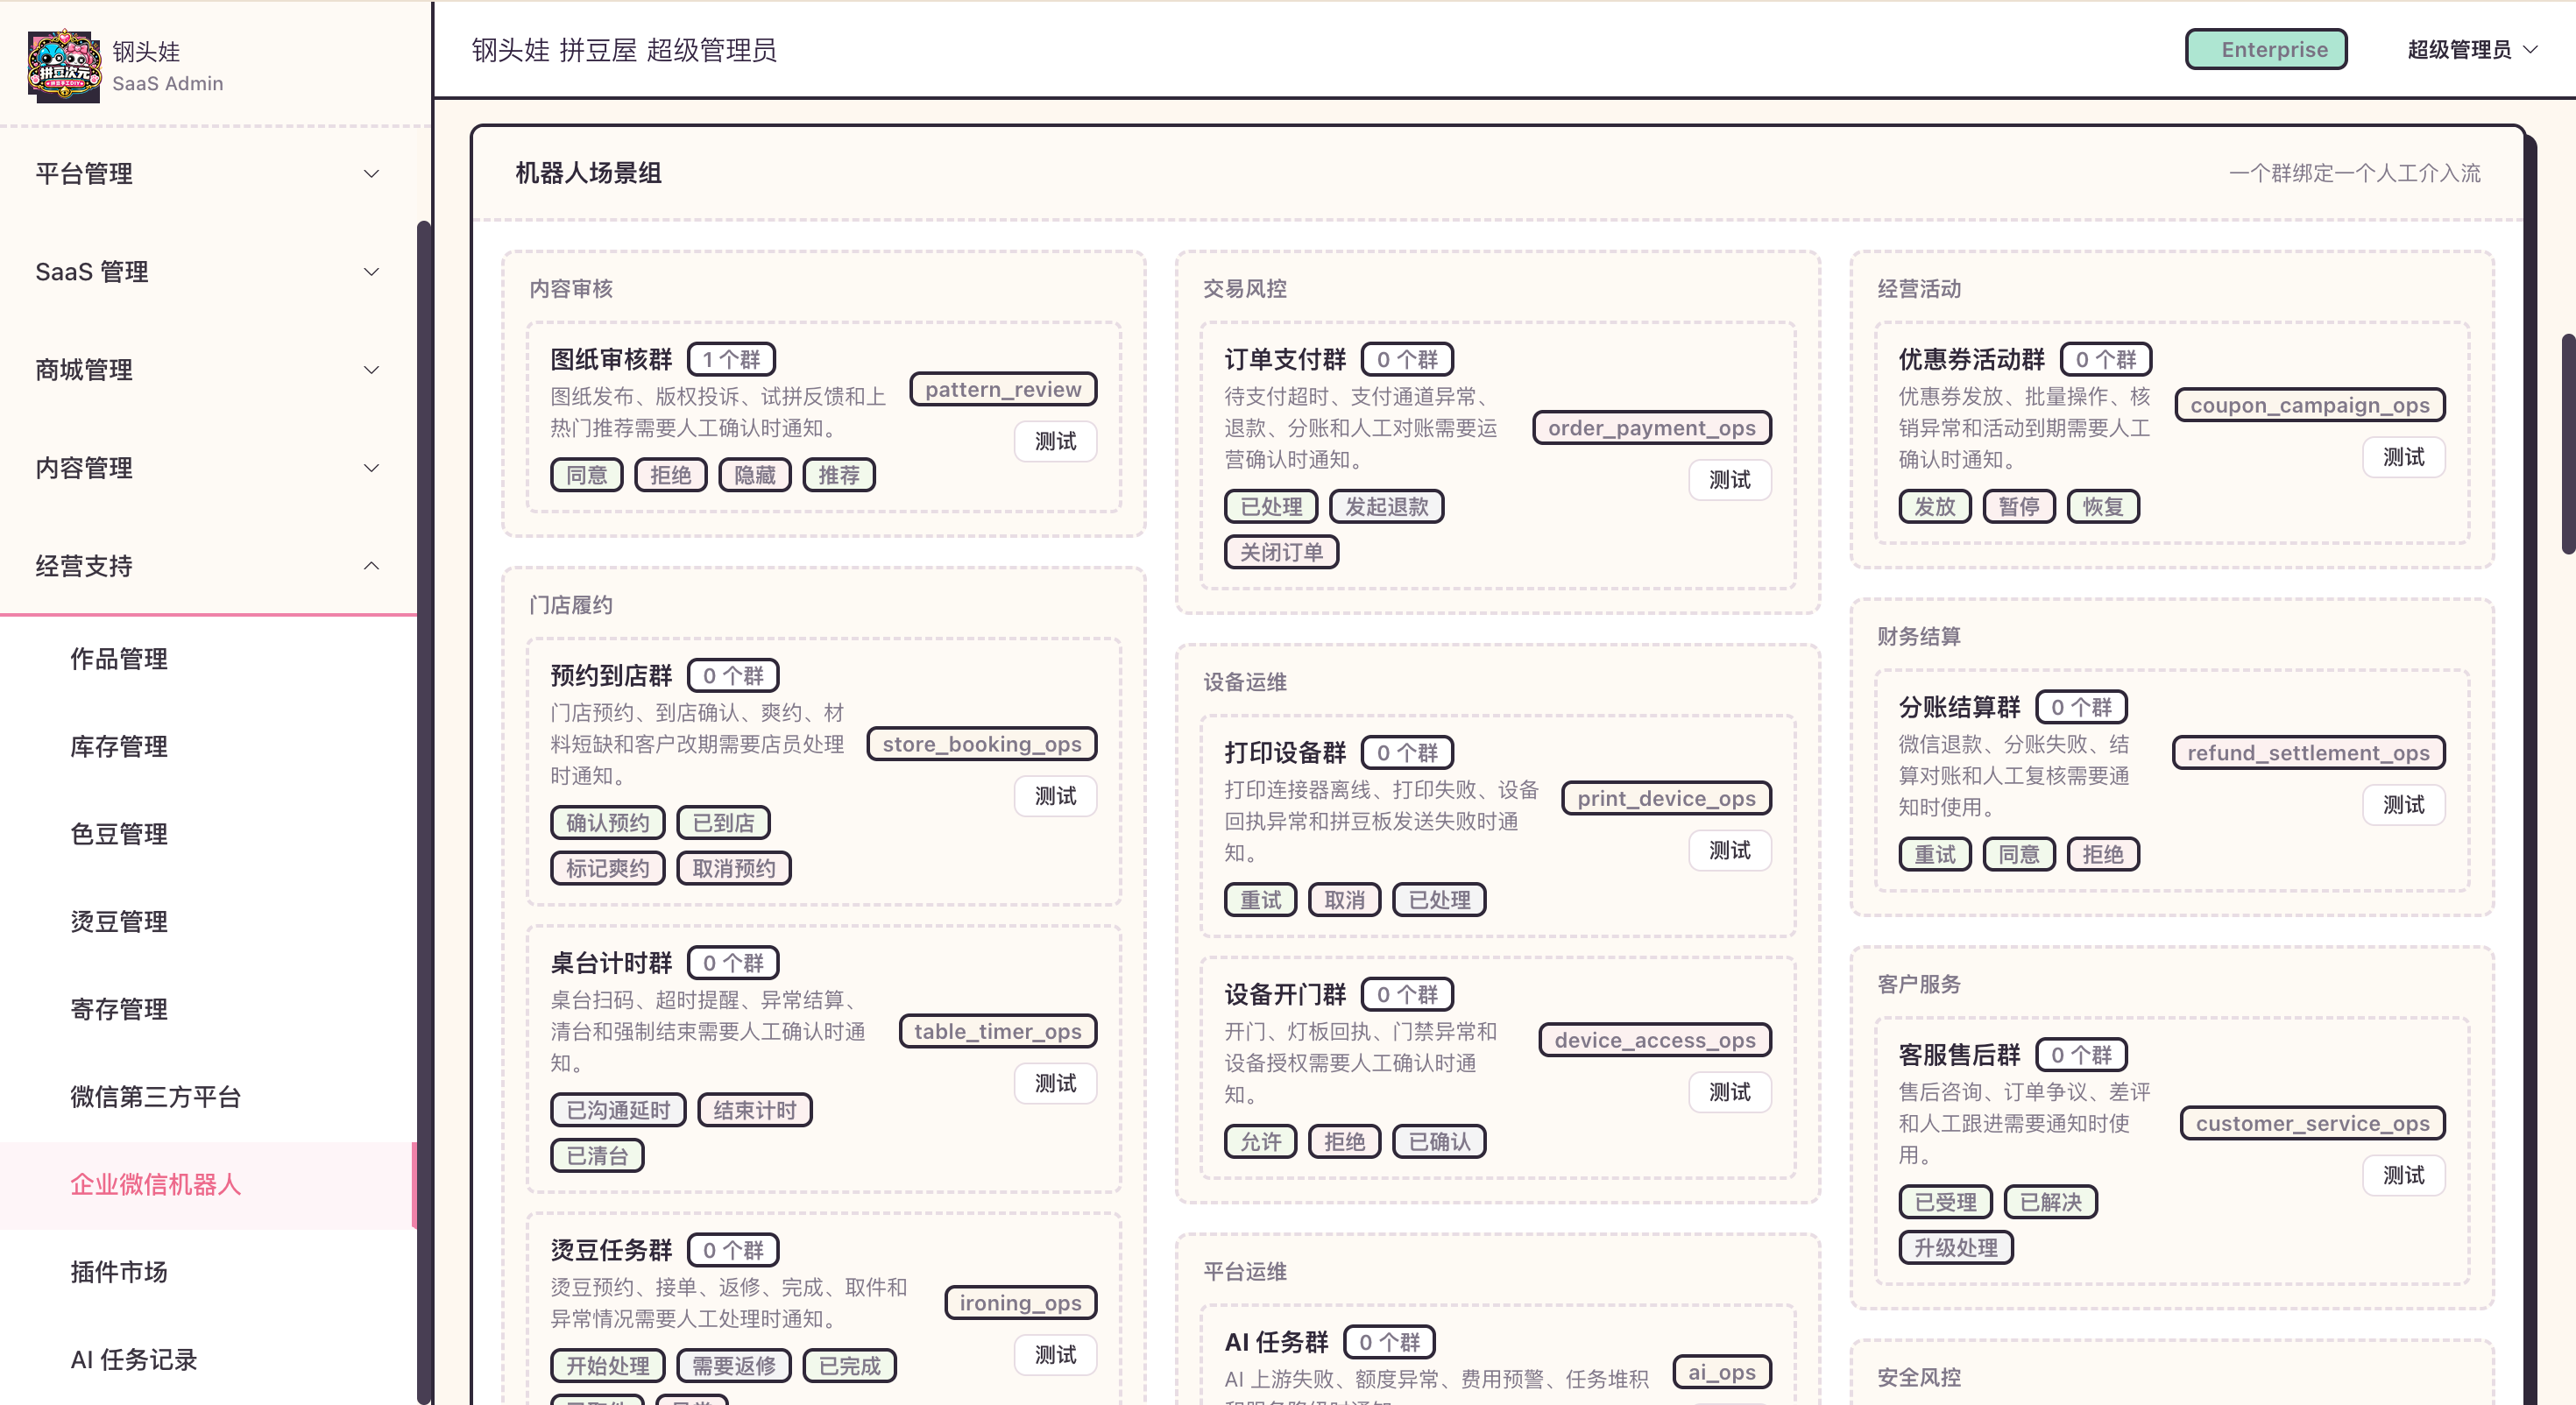Image resolution: width=2576 pixels, height=1405 pixels.
Task: Click the coupon_campaign_ops code tag
Action: click(2309, 405)
